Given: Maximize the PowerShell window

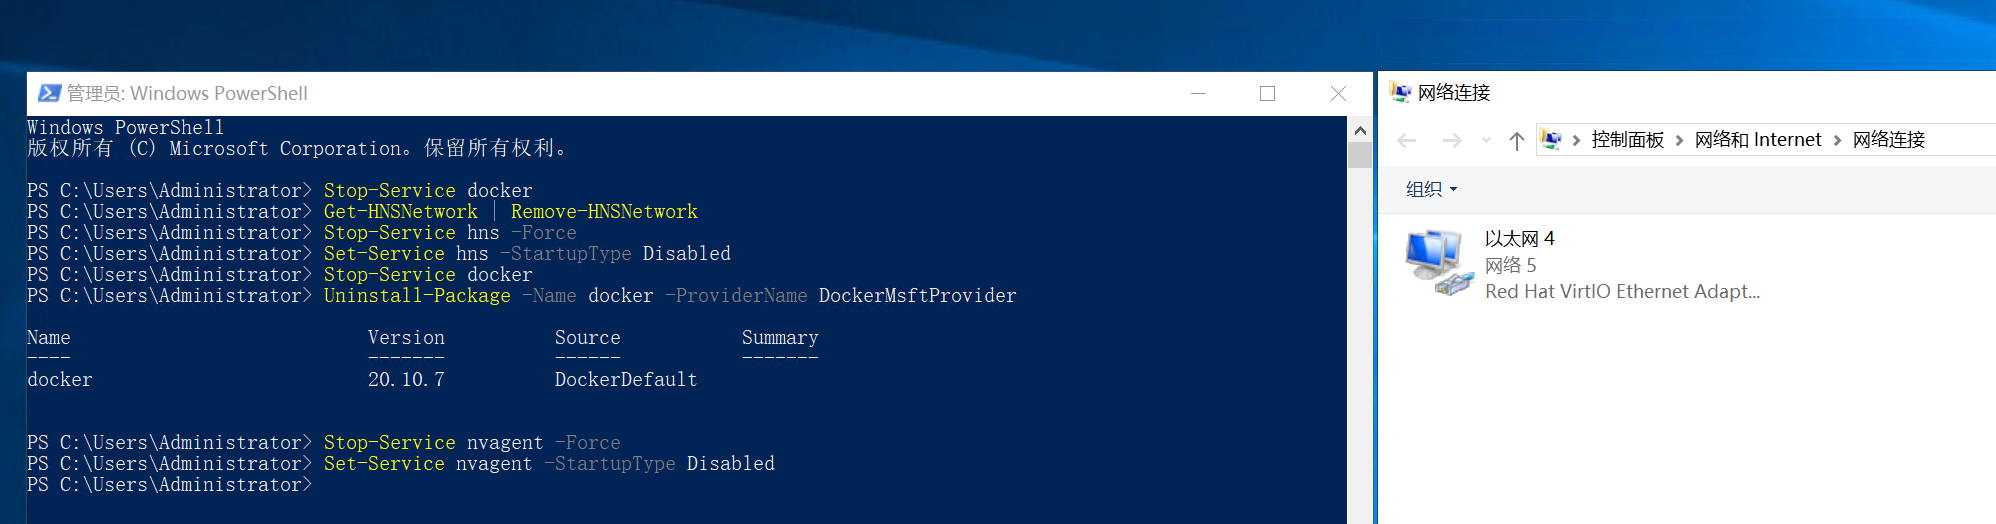Looking at the screenshot, I should point(1267,93).
